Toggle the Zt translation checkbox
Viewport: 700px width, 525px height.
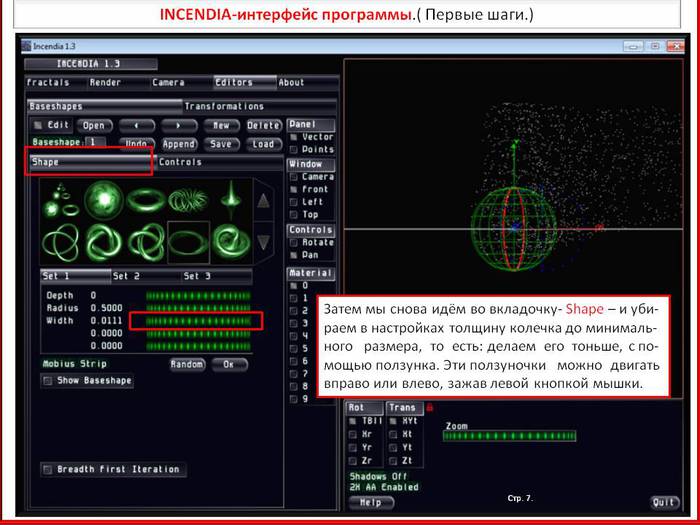coord(393,461)
